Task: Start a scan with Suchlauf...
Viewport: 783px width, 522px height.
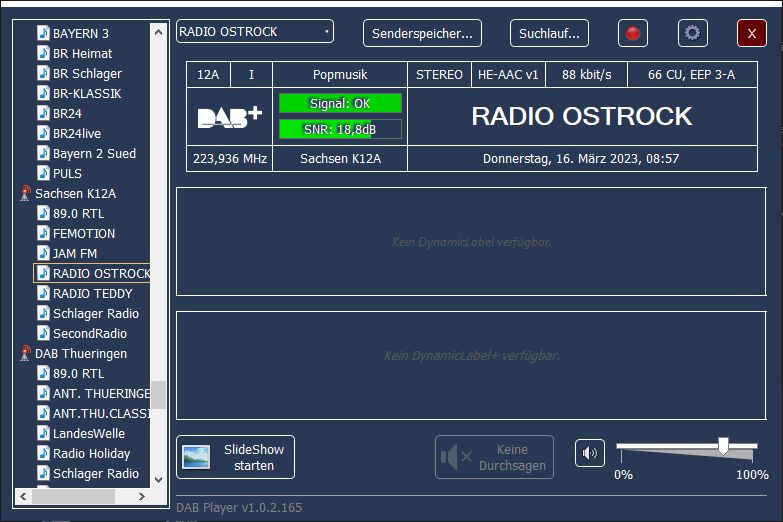Action: [549, 33]
